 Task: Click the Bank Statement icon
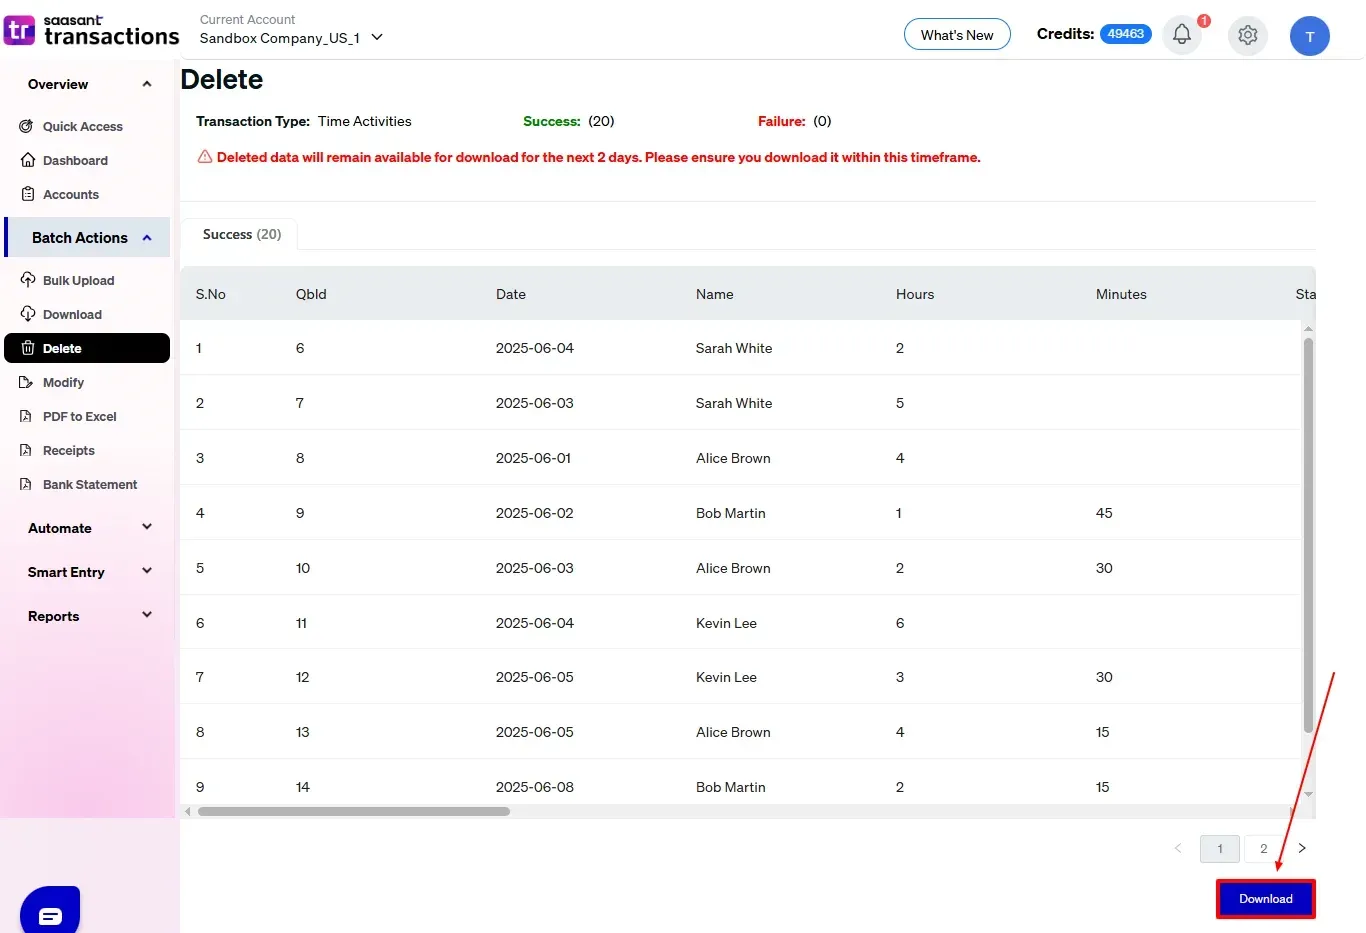point(27,484)
